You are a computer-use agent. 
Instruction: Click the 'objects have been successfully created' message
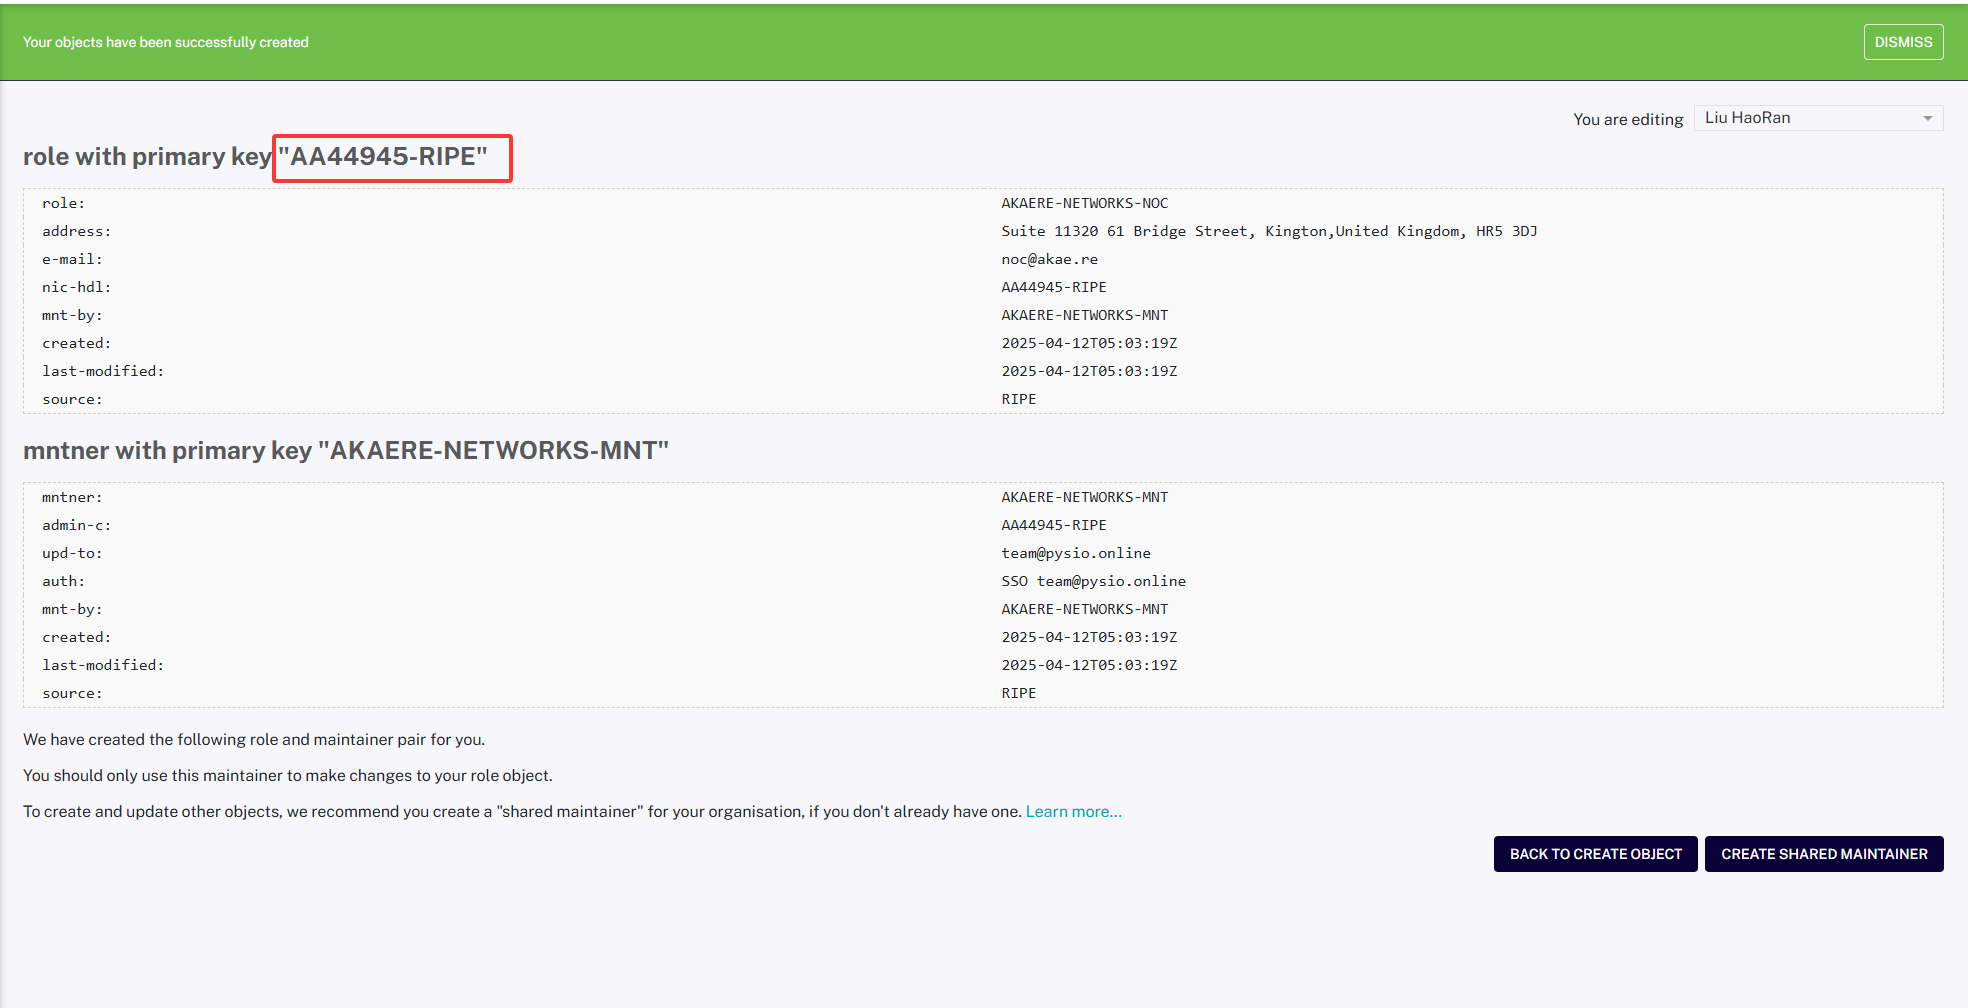pos(166,42)
